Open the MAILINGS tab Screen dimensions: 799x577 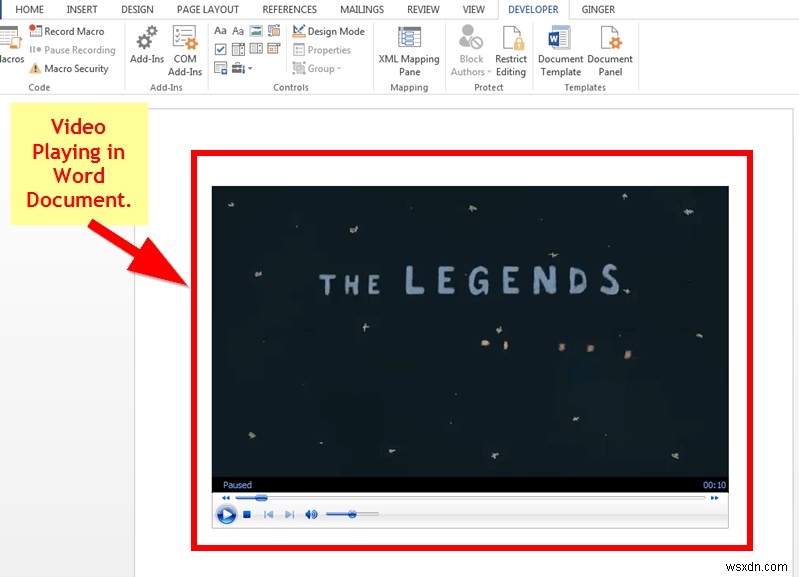(362, 9)
